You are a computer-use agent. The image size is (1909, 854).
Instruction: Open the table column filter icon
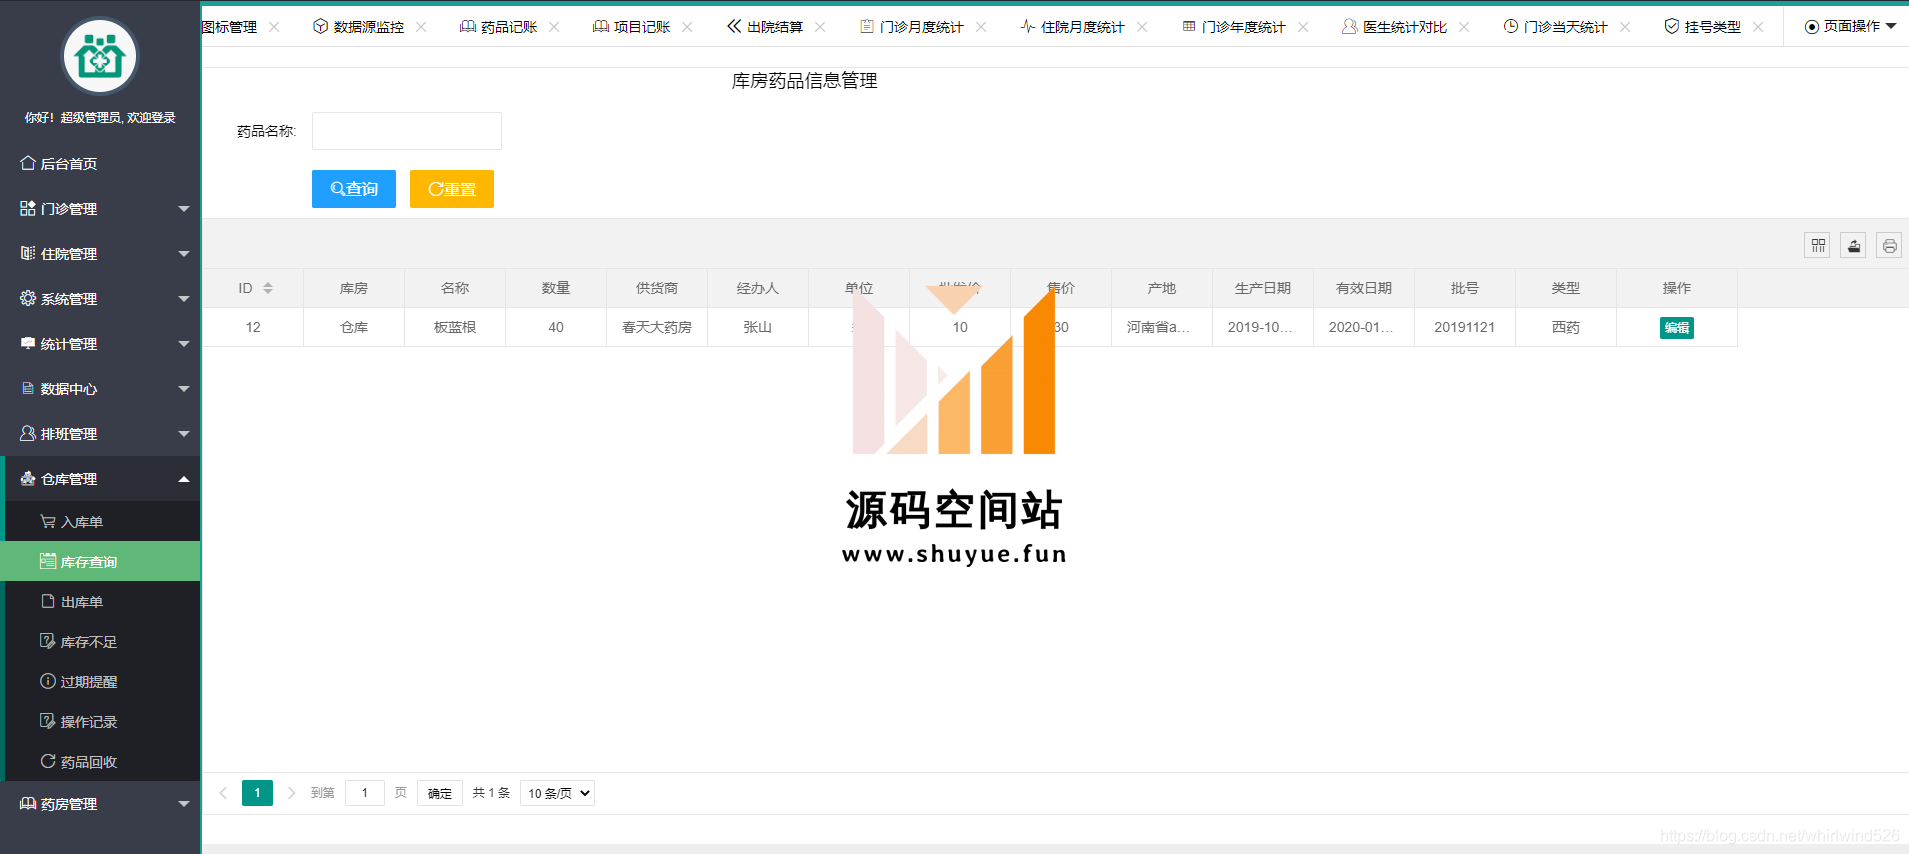pyautogui.click(x=1818, y=245)
